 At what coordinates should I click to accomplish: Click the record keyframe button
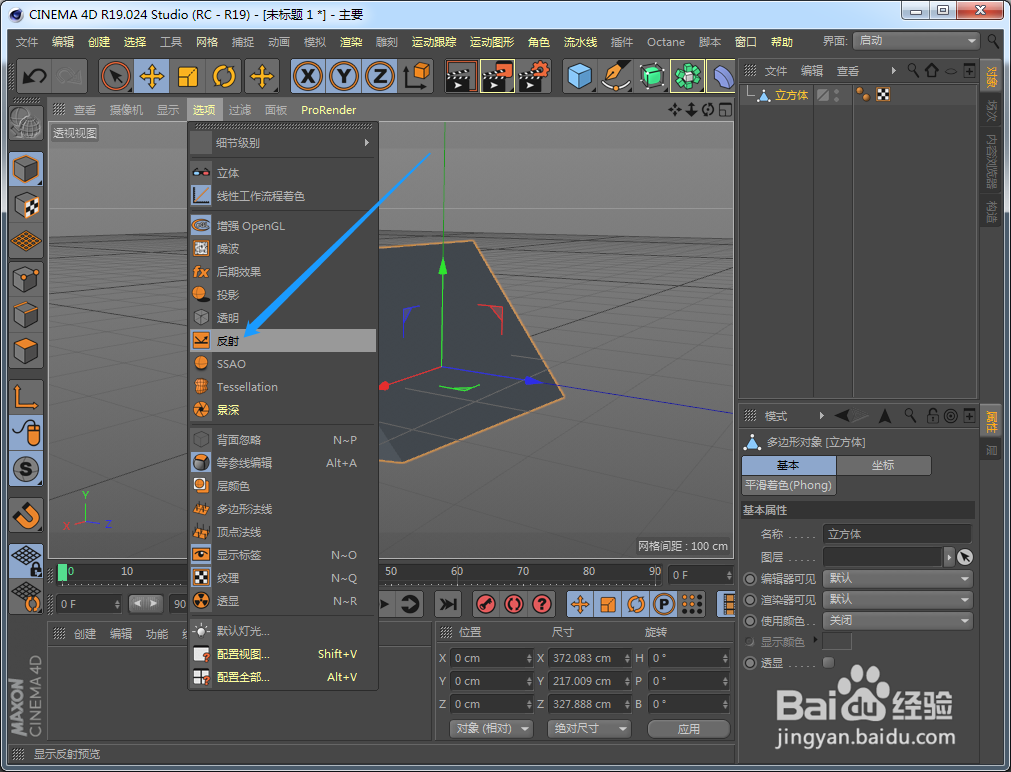point(486,604)
